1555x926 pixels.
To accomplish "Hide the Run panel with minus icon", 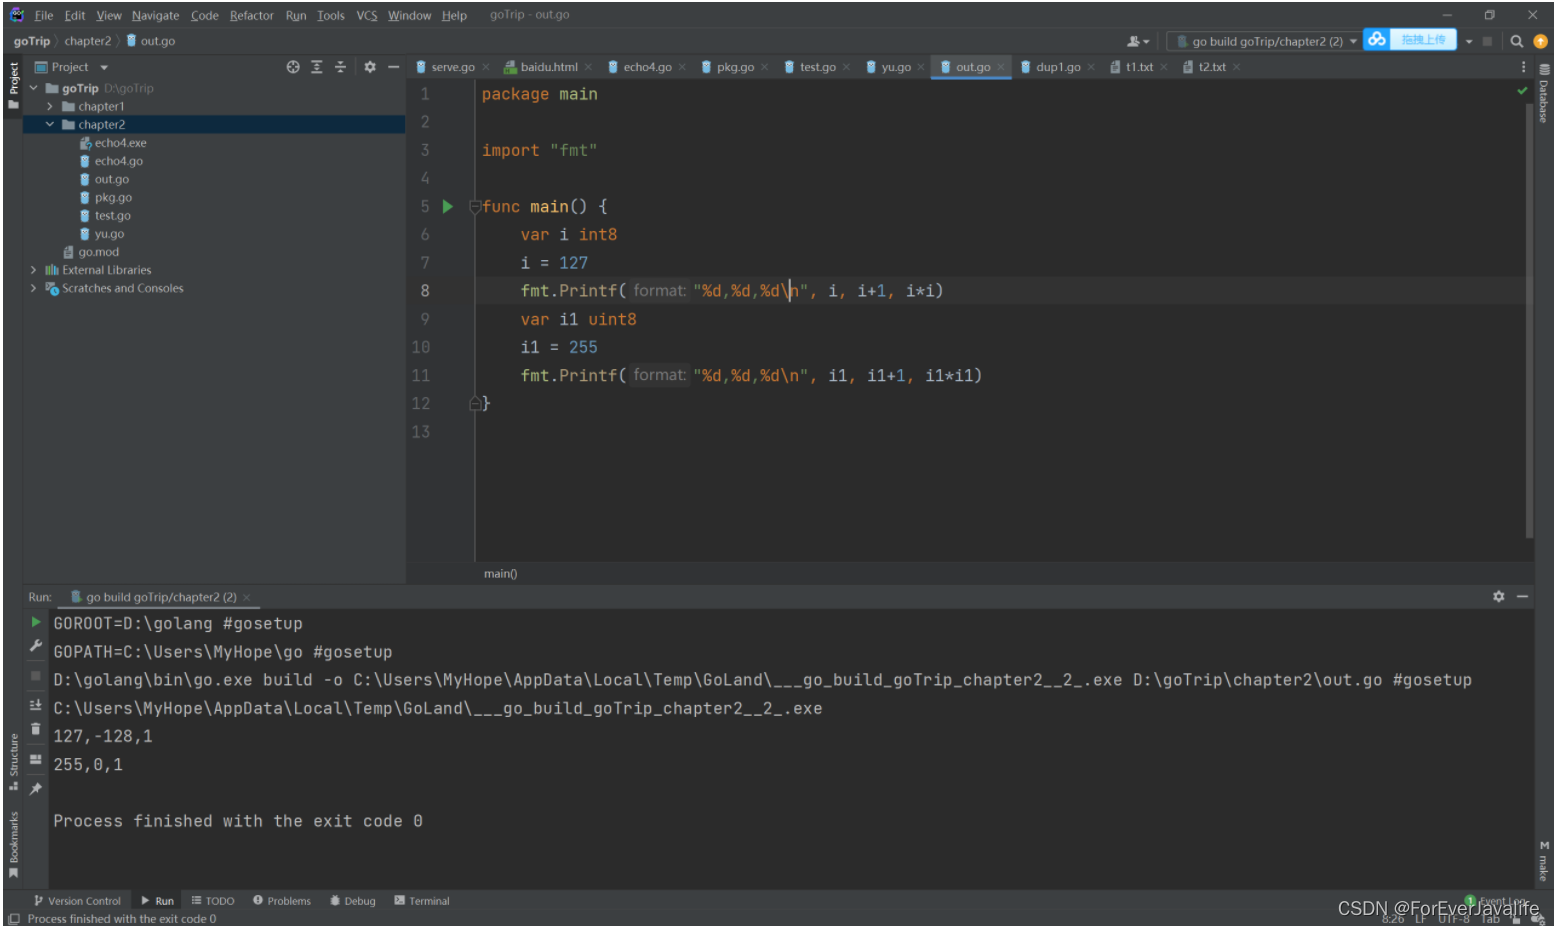I will tap(1522, 596).
